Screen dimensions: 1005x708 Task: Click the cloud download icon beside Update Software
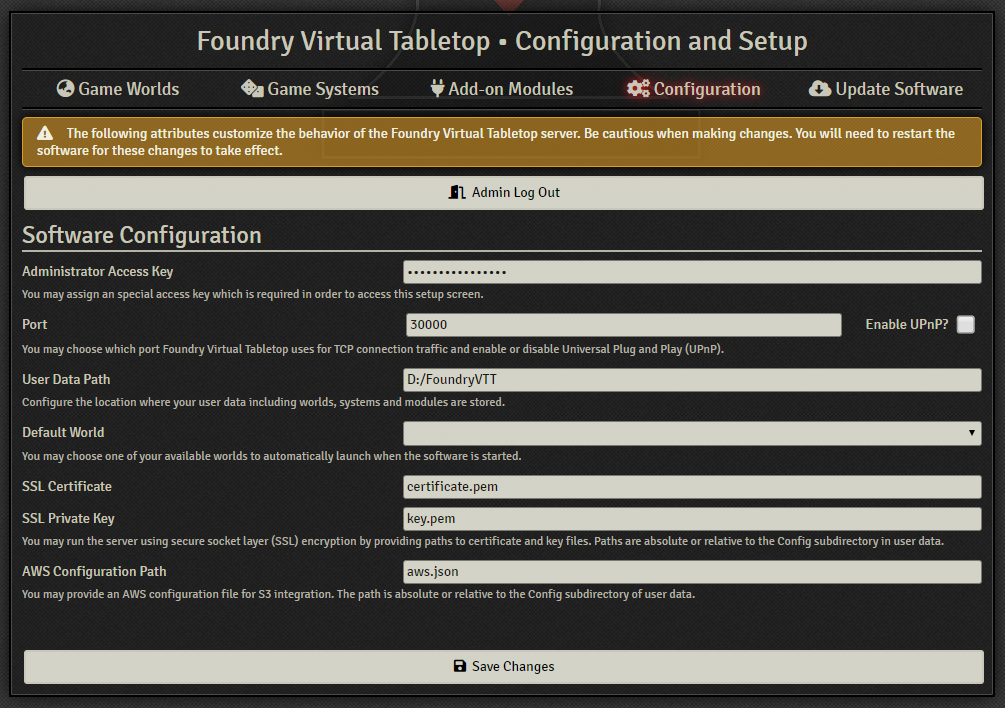(820, 88)
